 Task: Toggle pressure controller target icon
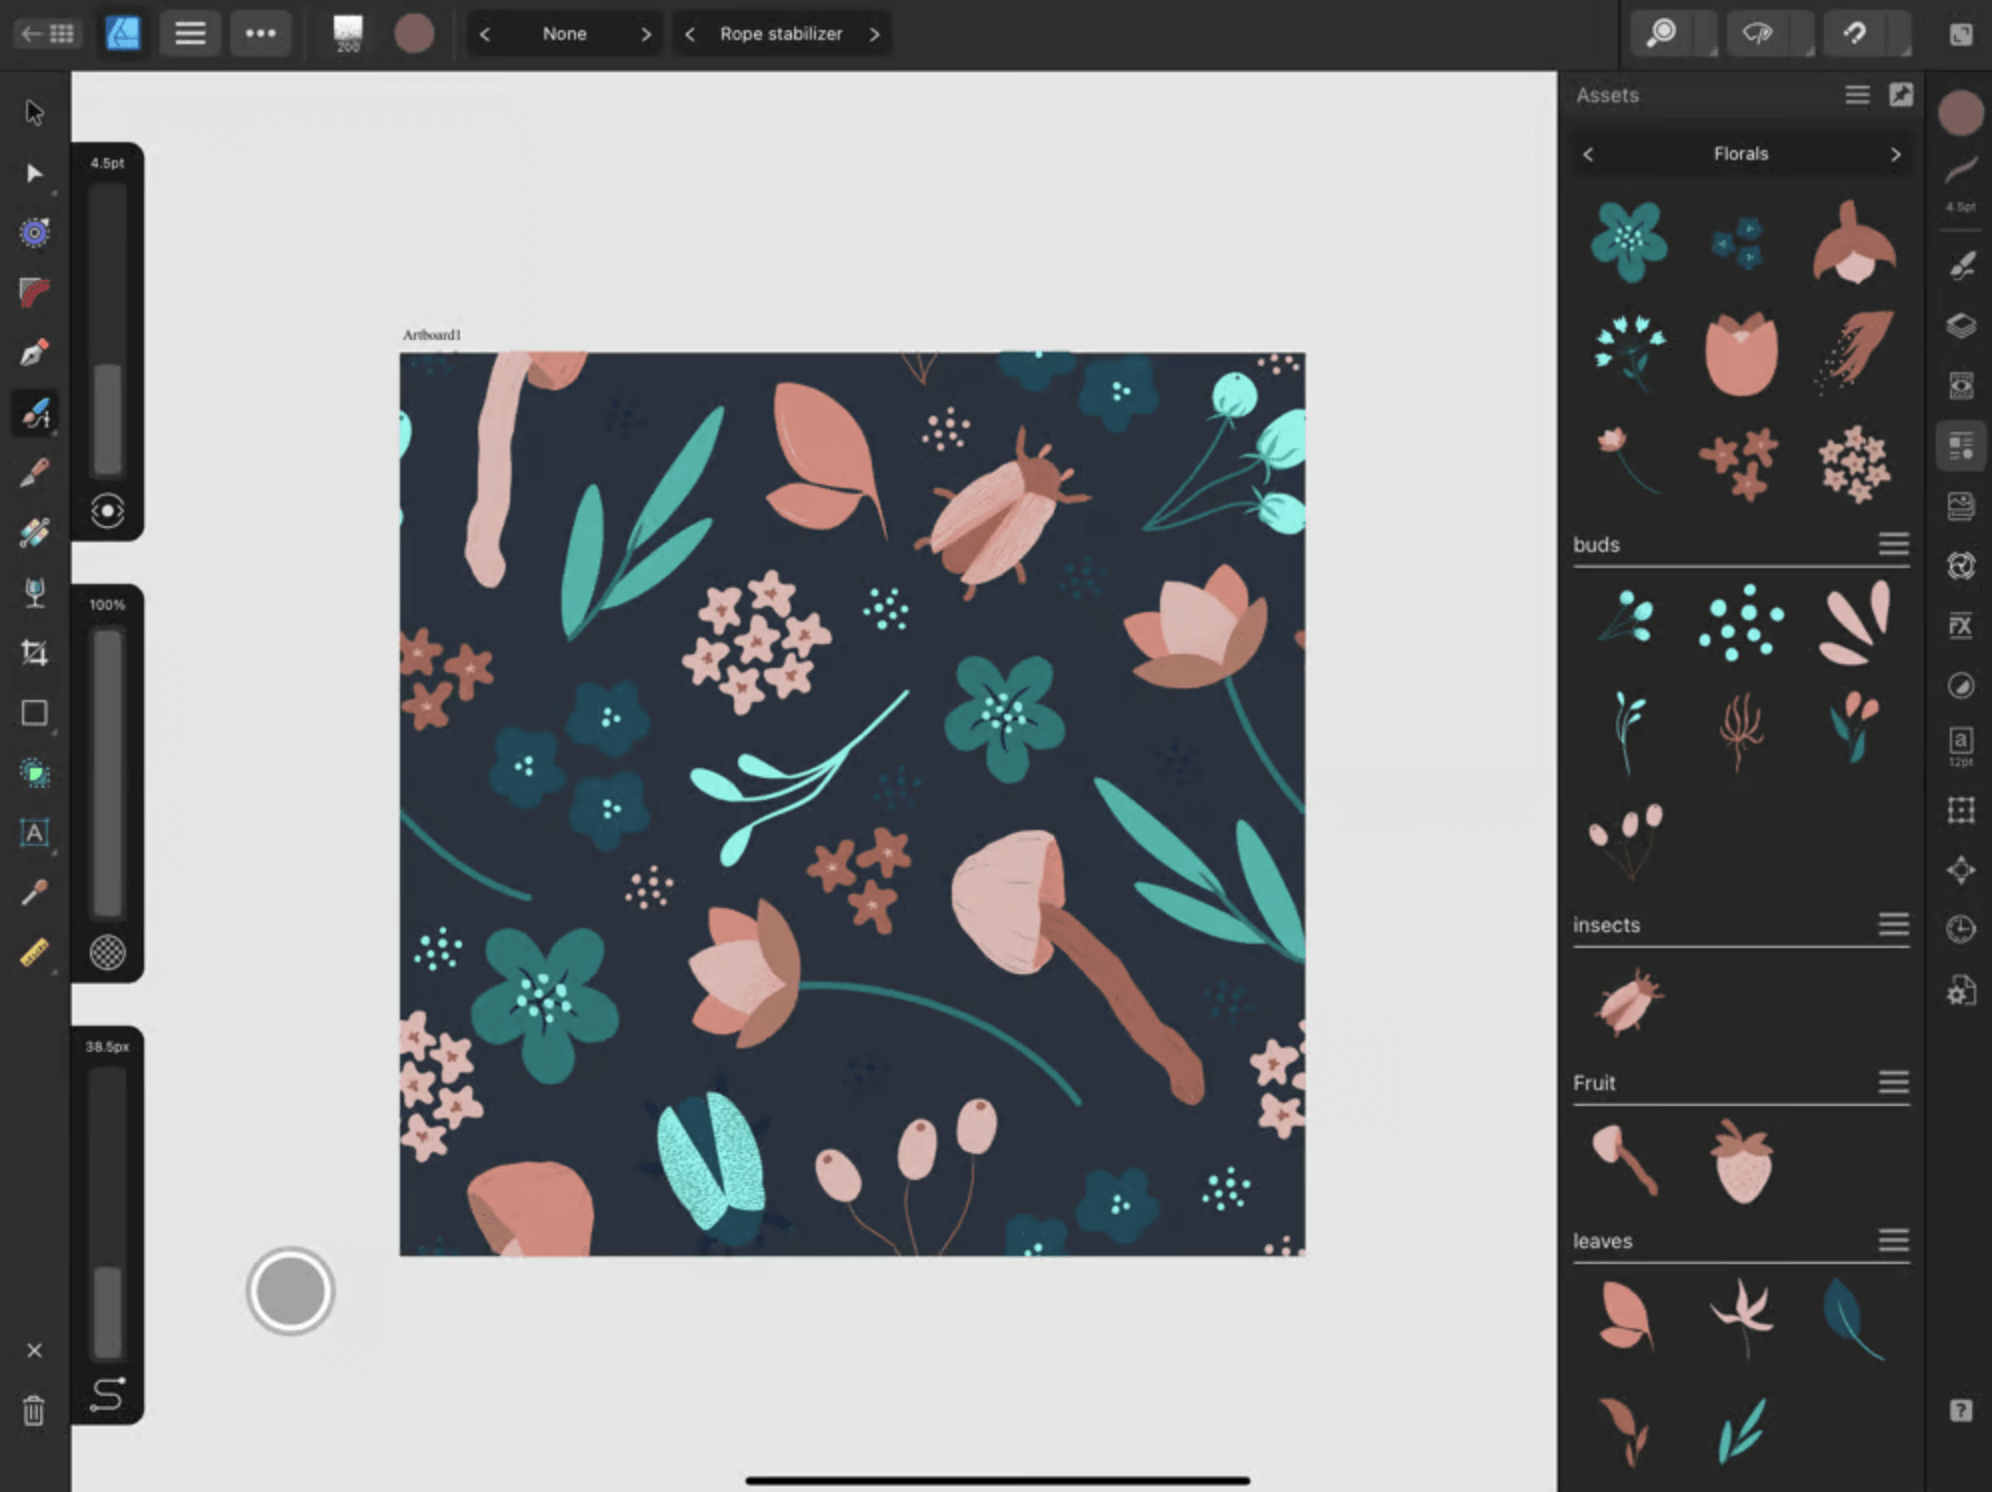click(x=108, y=511)
